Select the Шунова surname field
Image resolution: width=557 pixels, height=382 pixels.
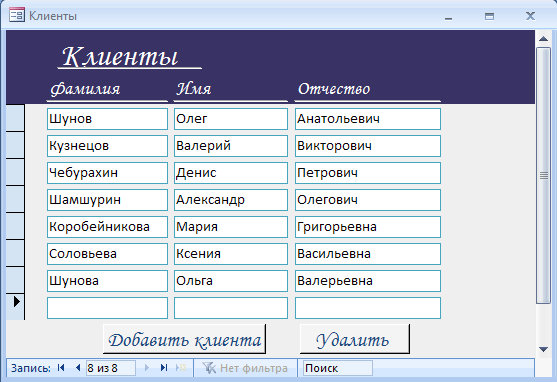tap(107, 281)
